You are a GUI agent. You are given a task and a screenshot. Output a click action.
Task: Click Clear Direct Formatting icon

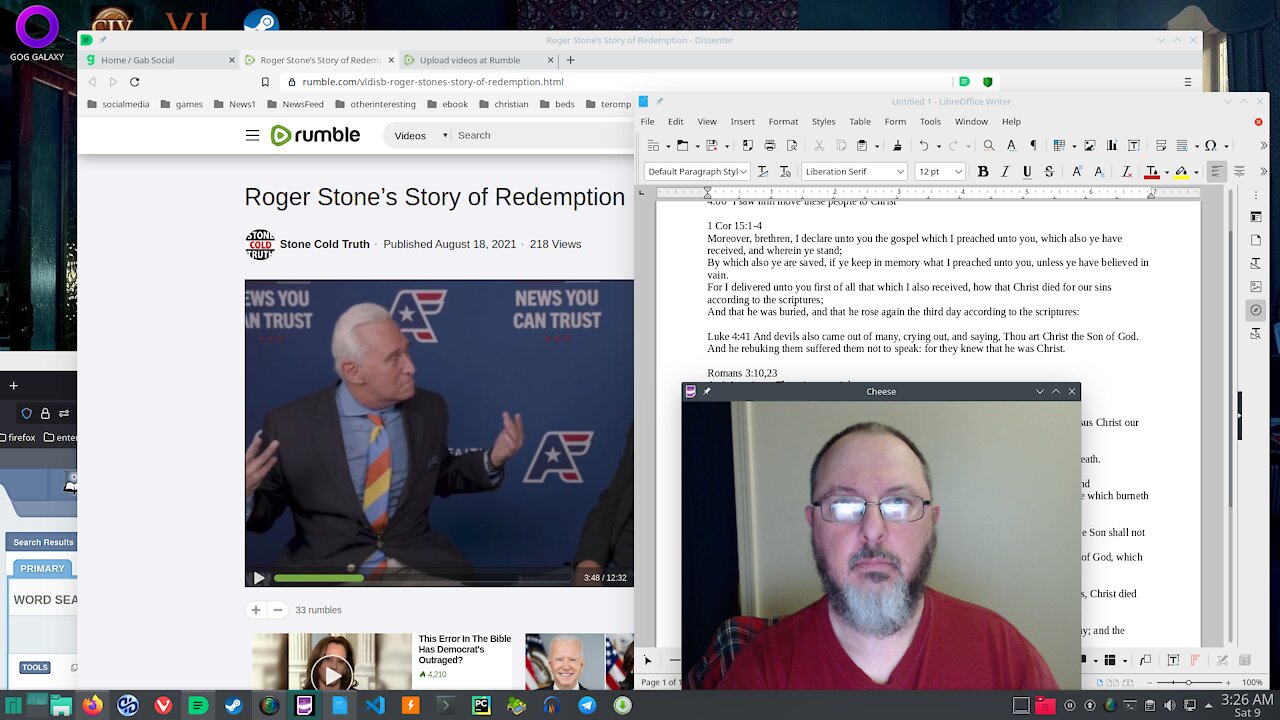click(1127, 172)
